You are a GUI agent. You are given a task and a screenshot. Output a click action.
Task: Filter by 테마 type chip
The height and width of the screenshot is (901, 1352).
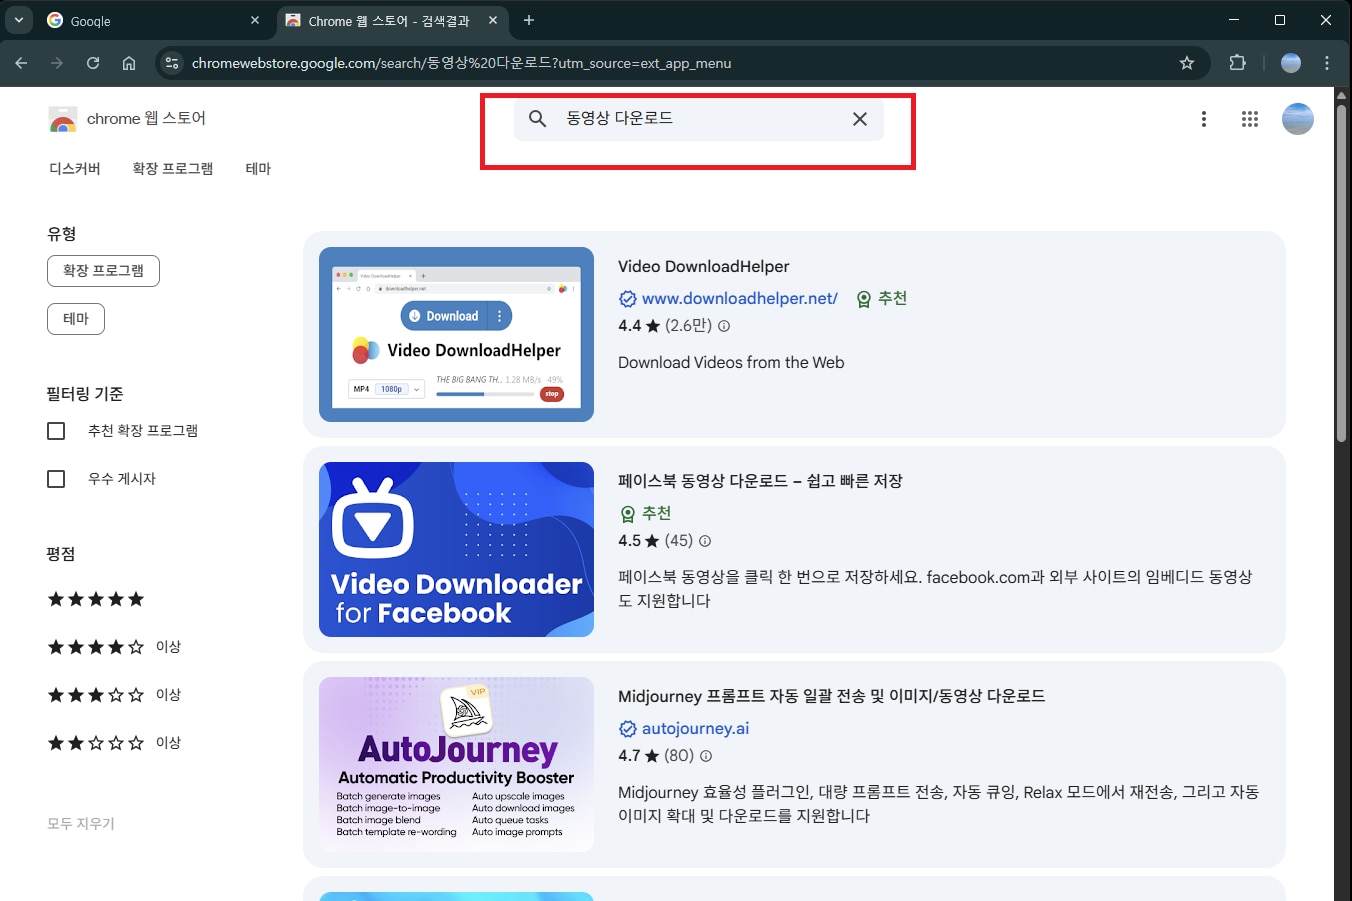point(76,319)
